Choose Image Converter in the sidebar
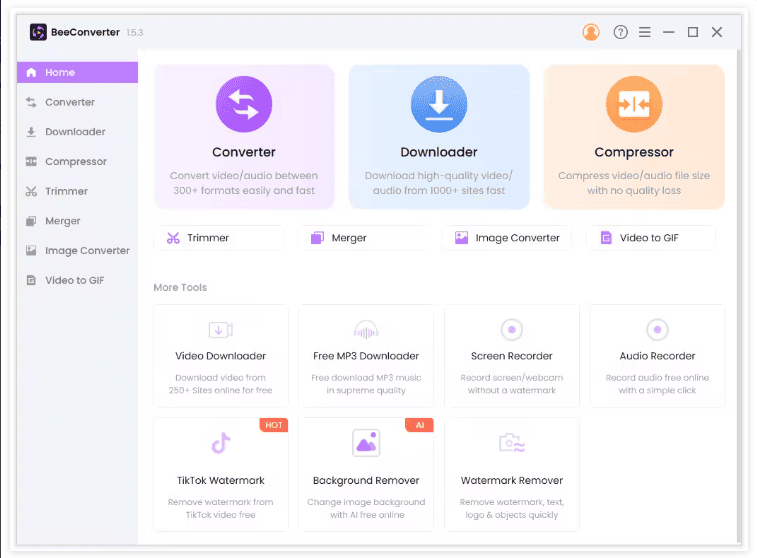Image resolution: width=757 pixels, height=558 pixels. coord(77,251)
